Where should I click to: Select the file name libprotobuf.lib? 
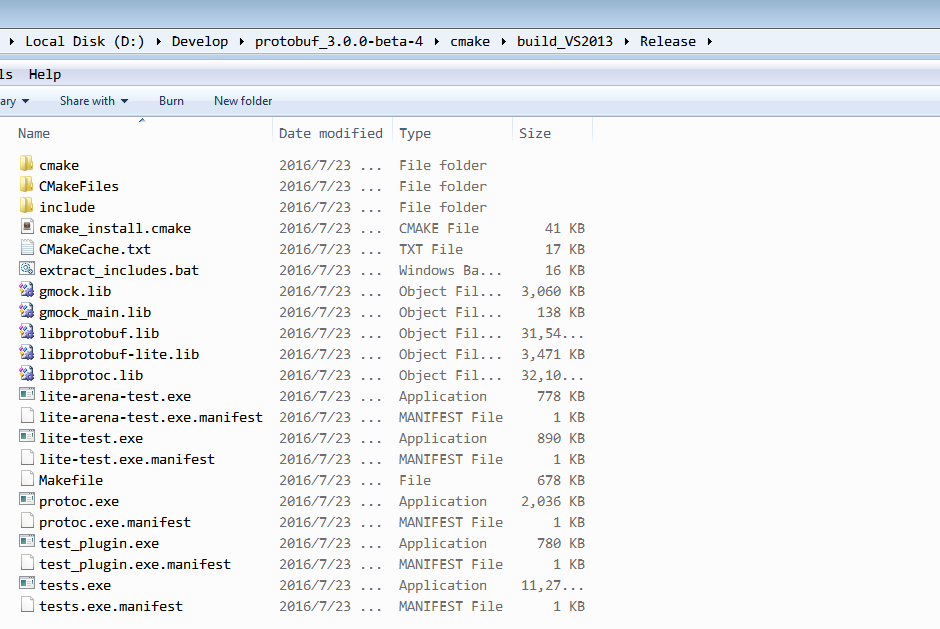[99, 333]
